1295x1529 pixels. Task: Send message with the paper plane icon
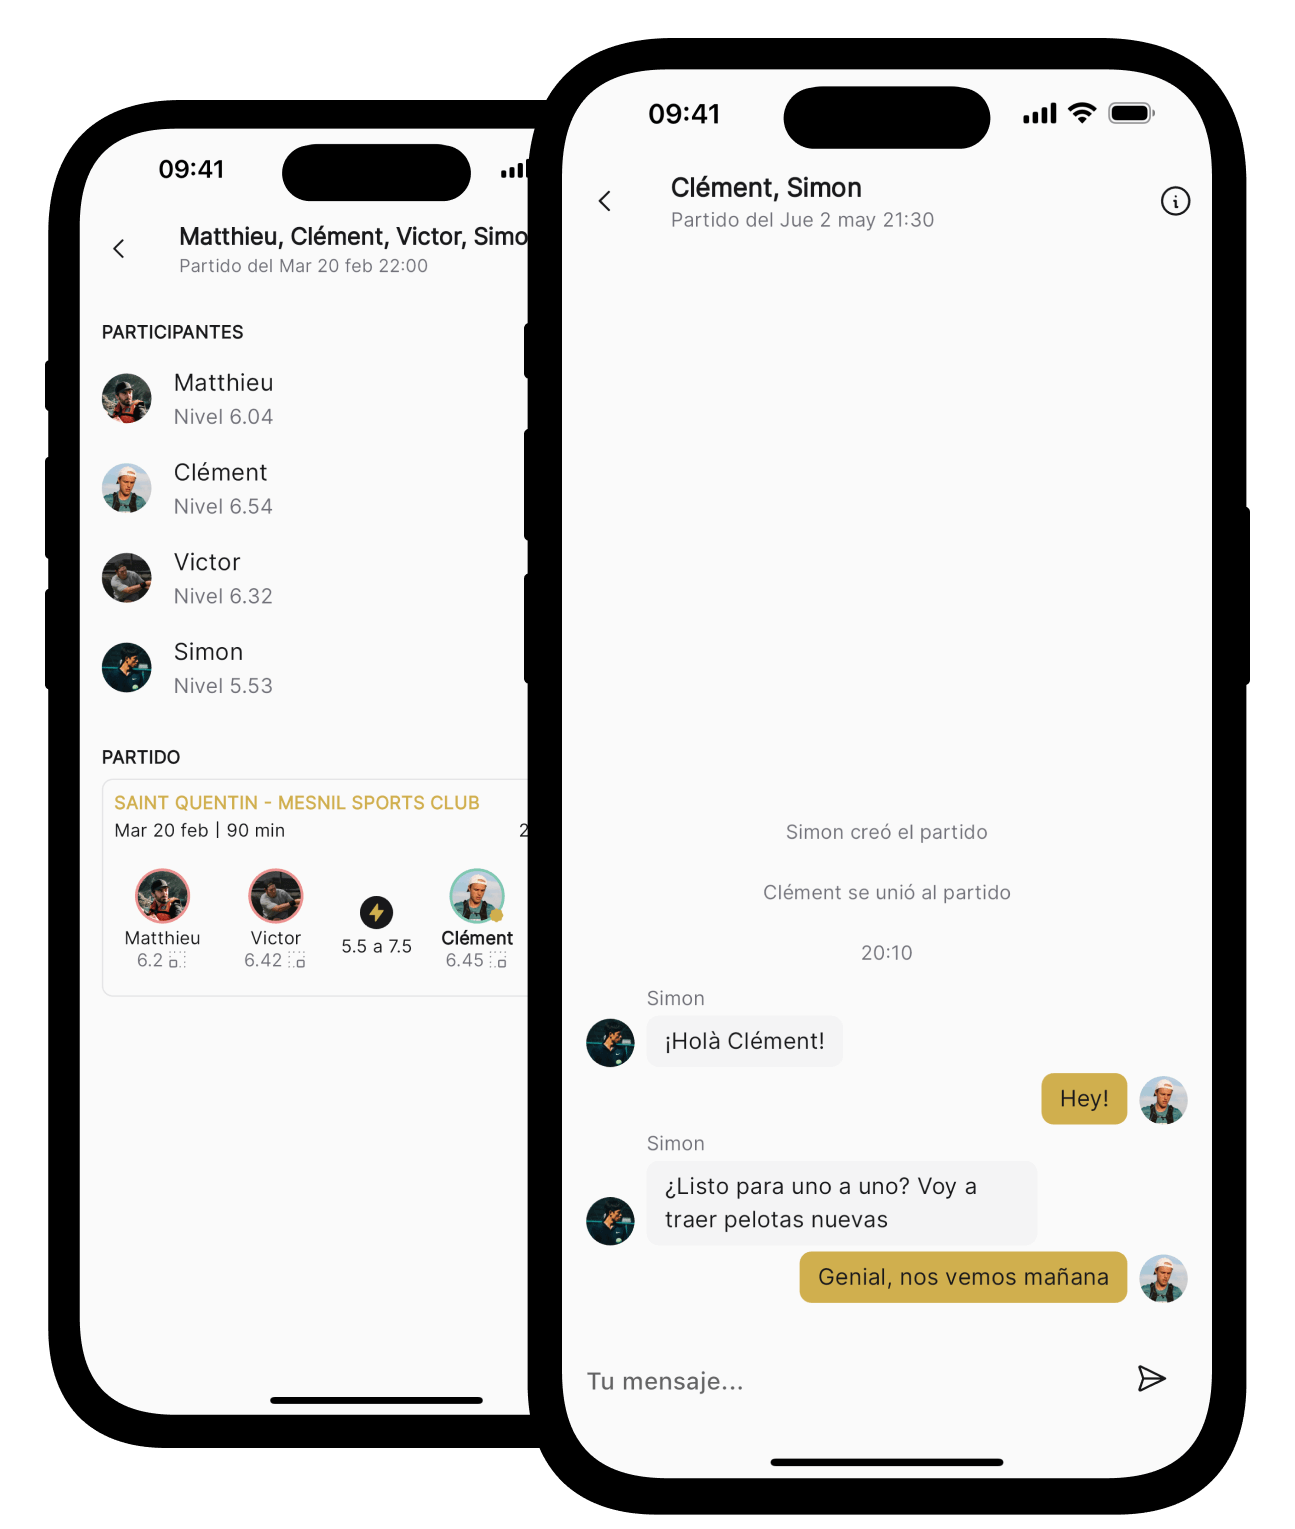point(1151,1379)
